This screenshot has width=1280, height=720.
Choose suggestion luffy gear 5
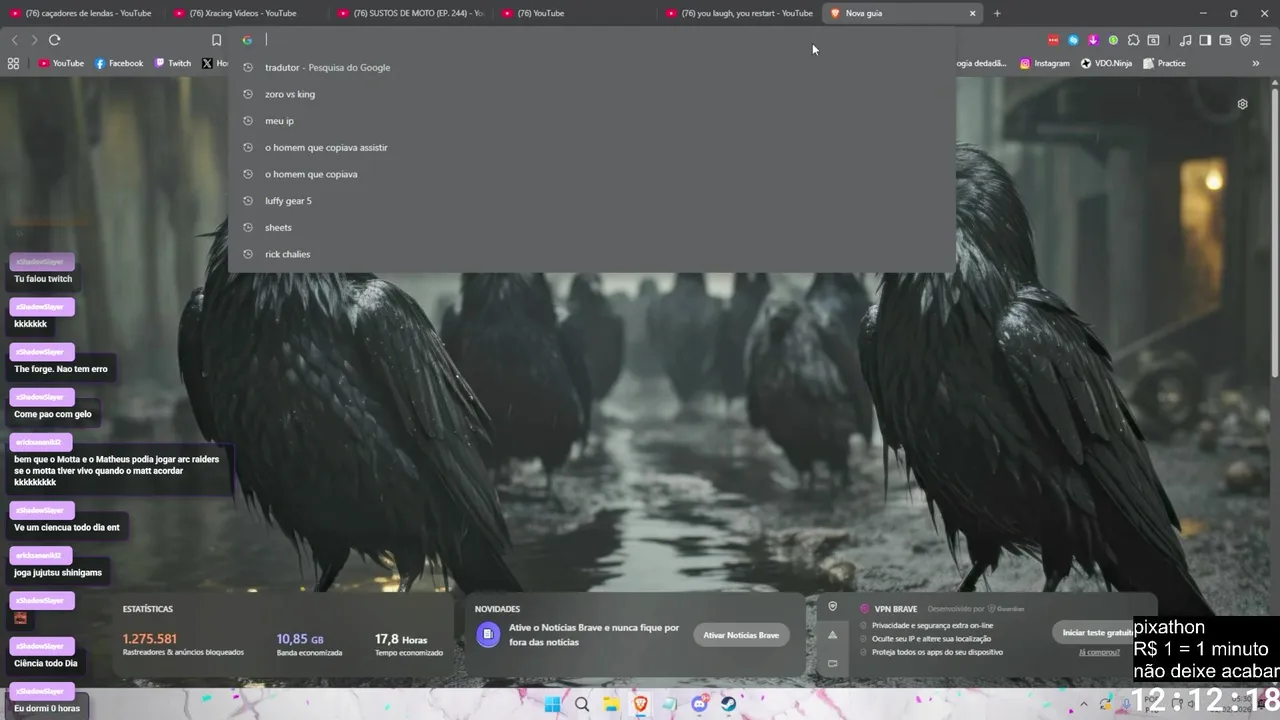[x=592, y=201]
